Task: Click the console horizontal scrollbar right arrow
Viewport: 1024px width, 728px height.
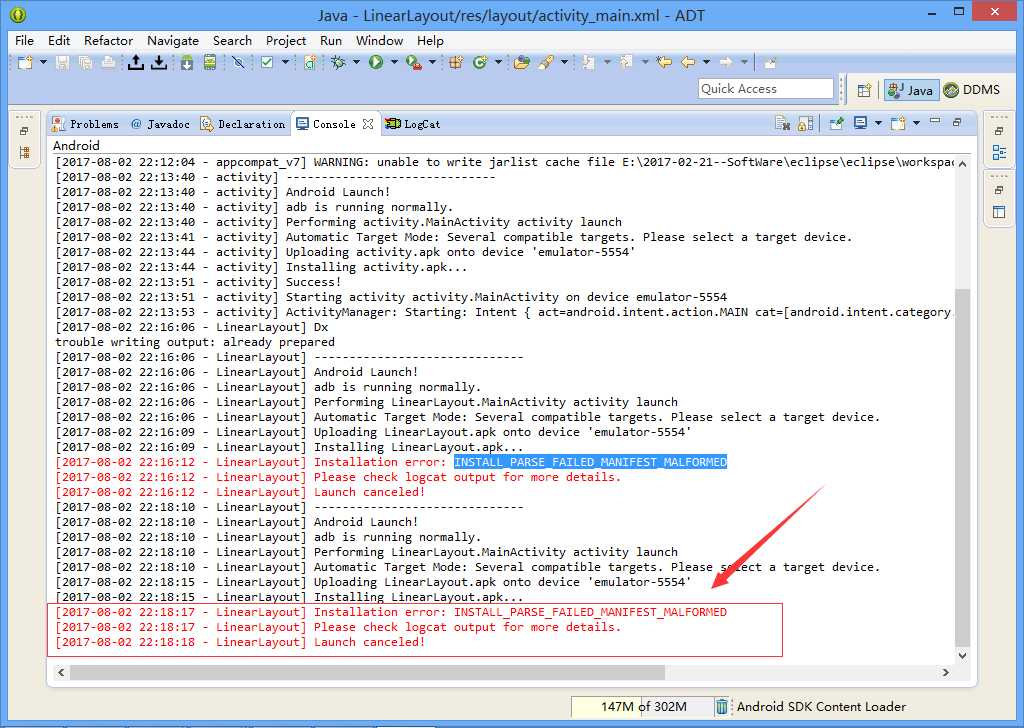Action: 946,672
